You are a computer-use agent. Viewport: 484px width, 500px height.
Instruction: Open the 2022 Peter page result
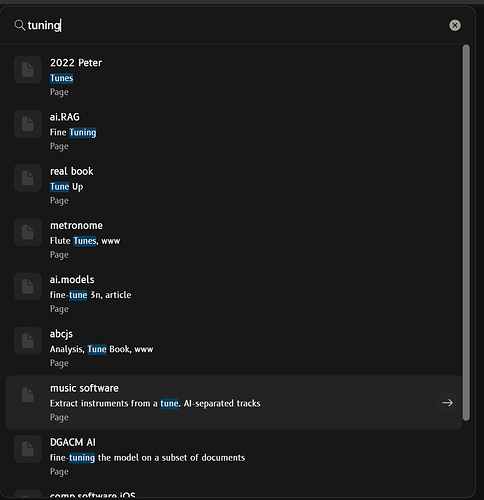coord(234,77)
